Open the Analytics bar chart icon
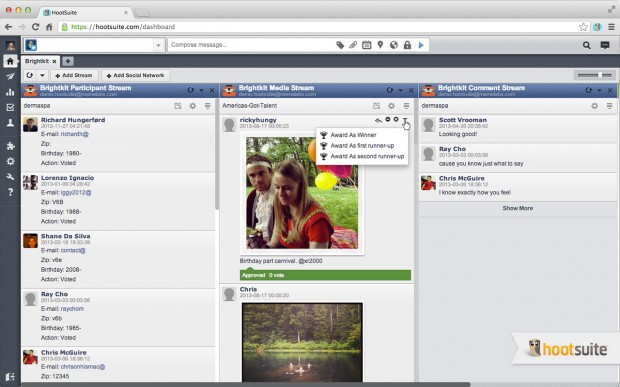The width and height of the screenshot is (620, 387). point(10,92)
